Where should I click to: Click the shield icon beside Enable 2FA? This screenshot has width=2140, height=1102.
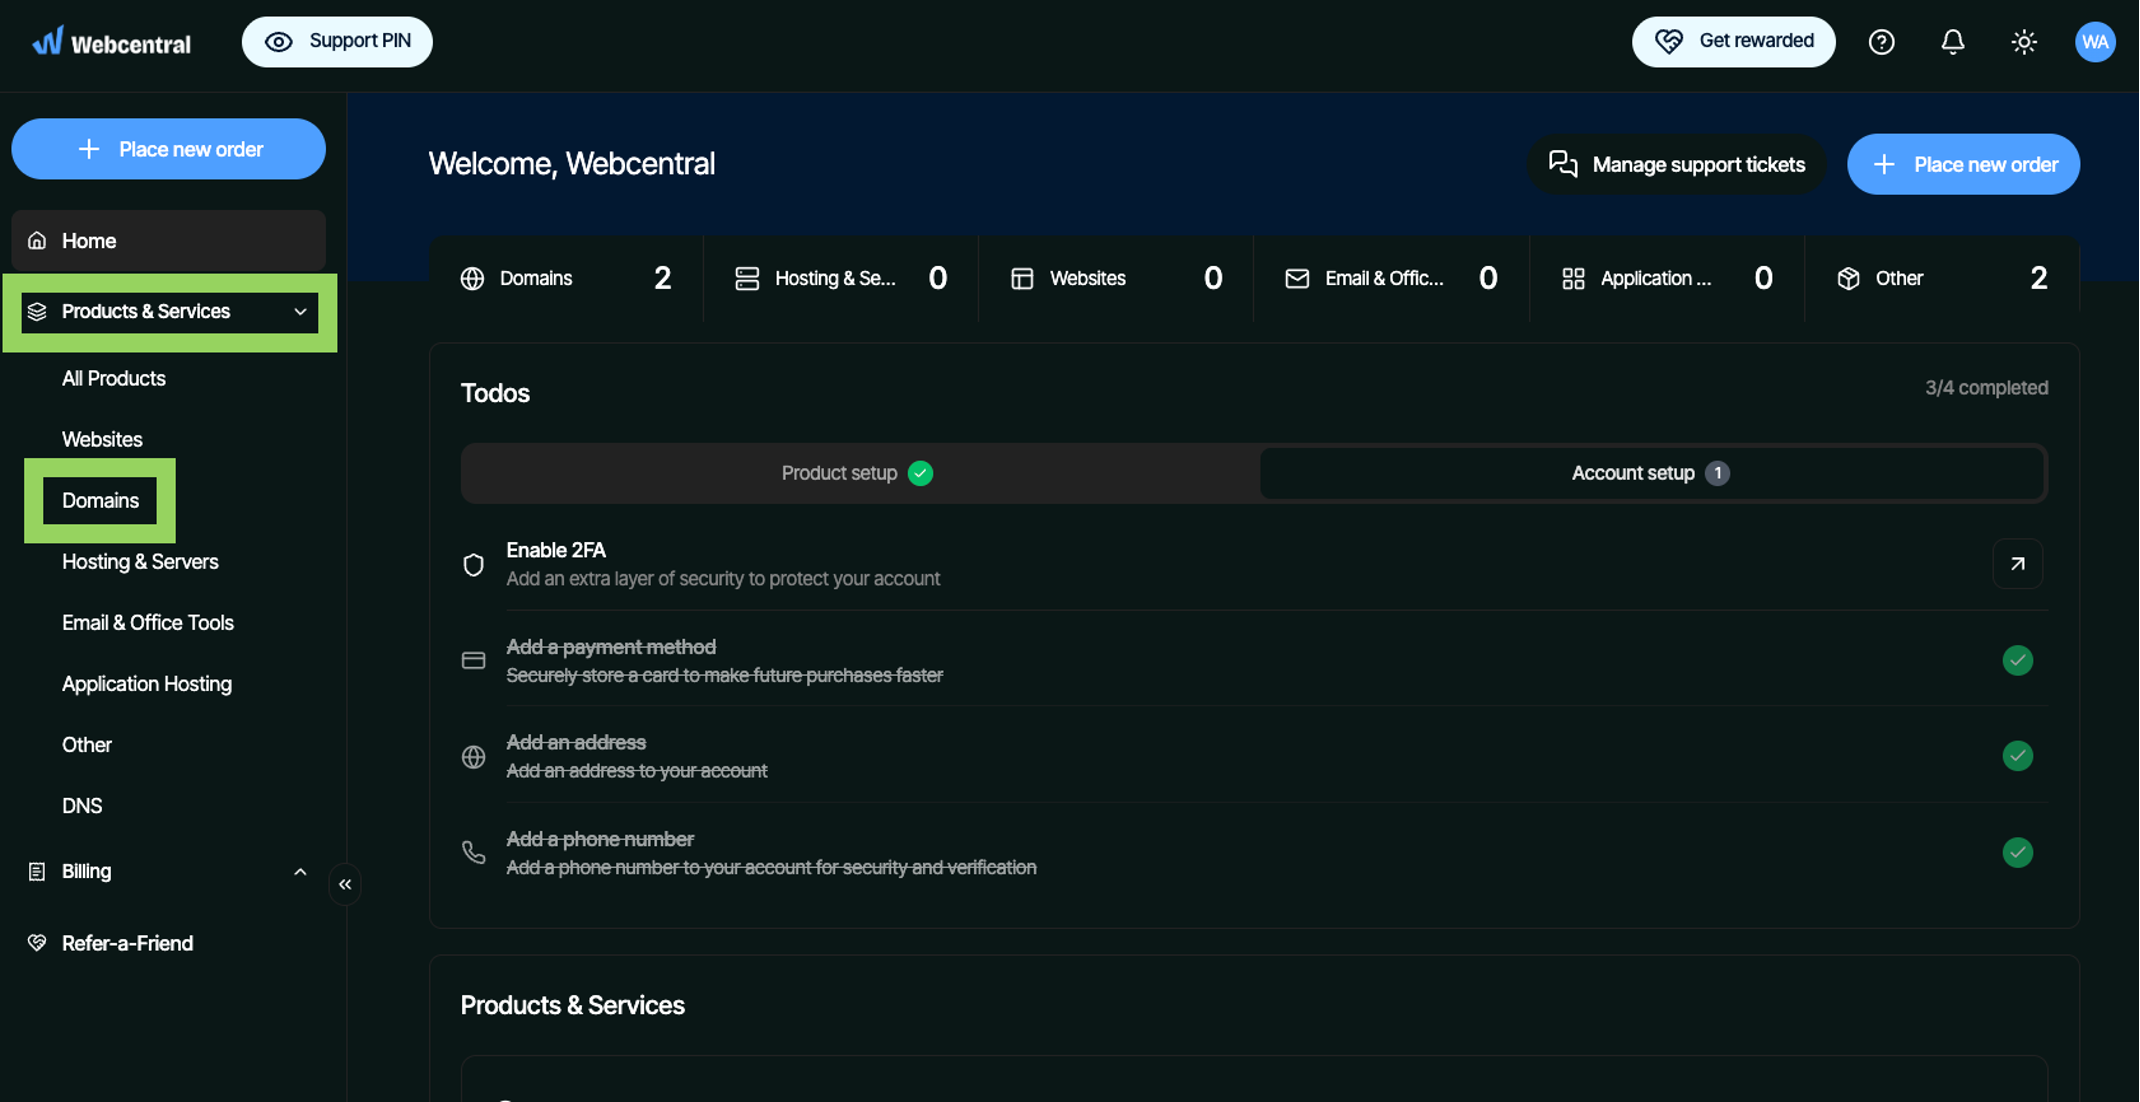point(473,564)
